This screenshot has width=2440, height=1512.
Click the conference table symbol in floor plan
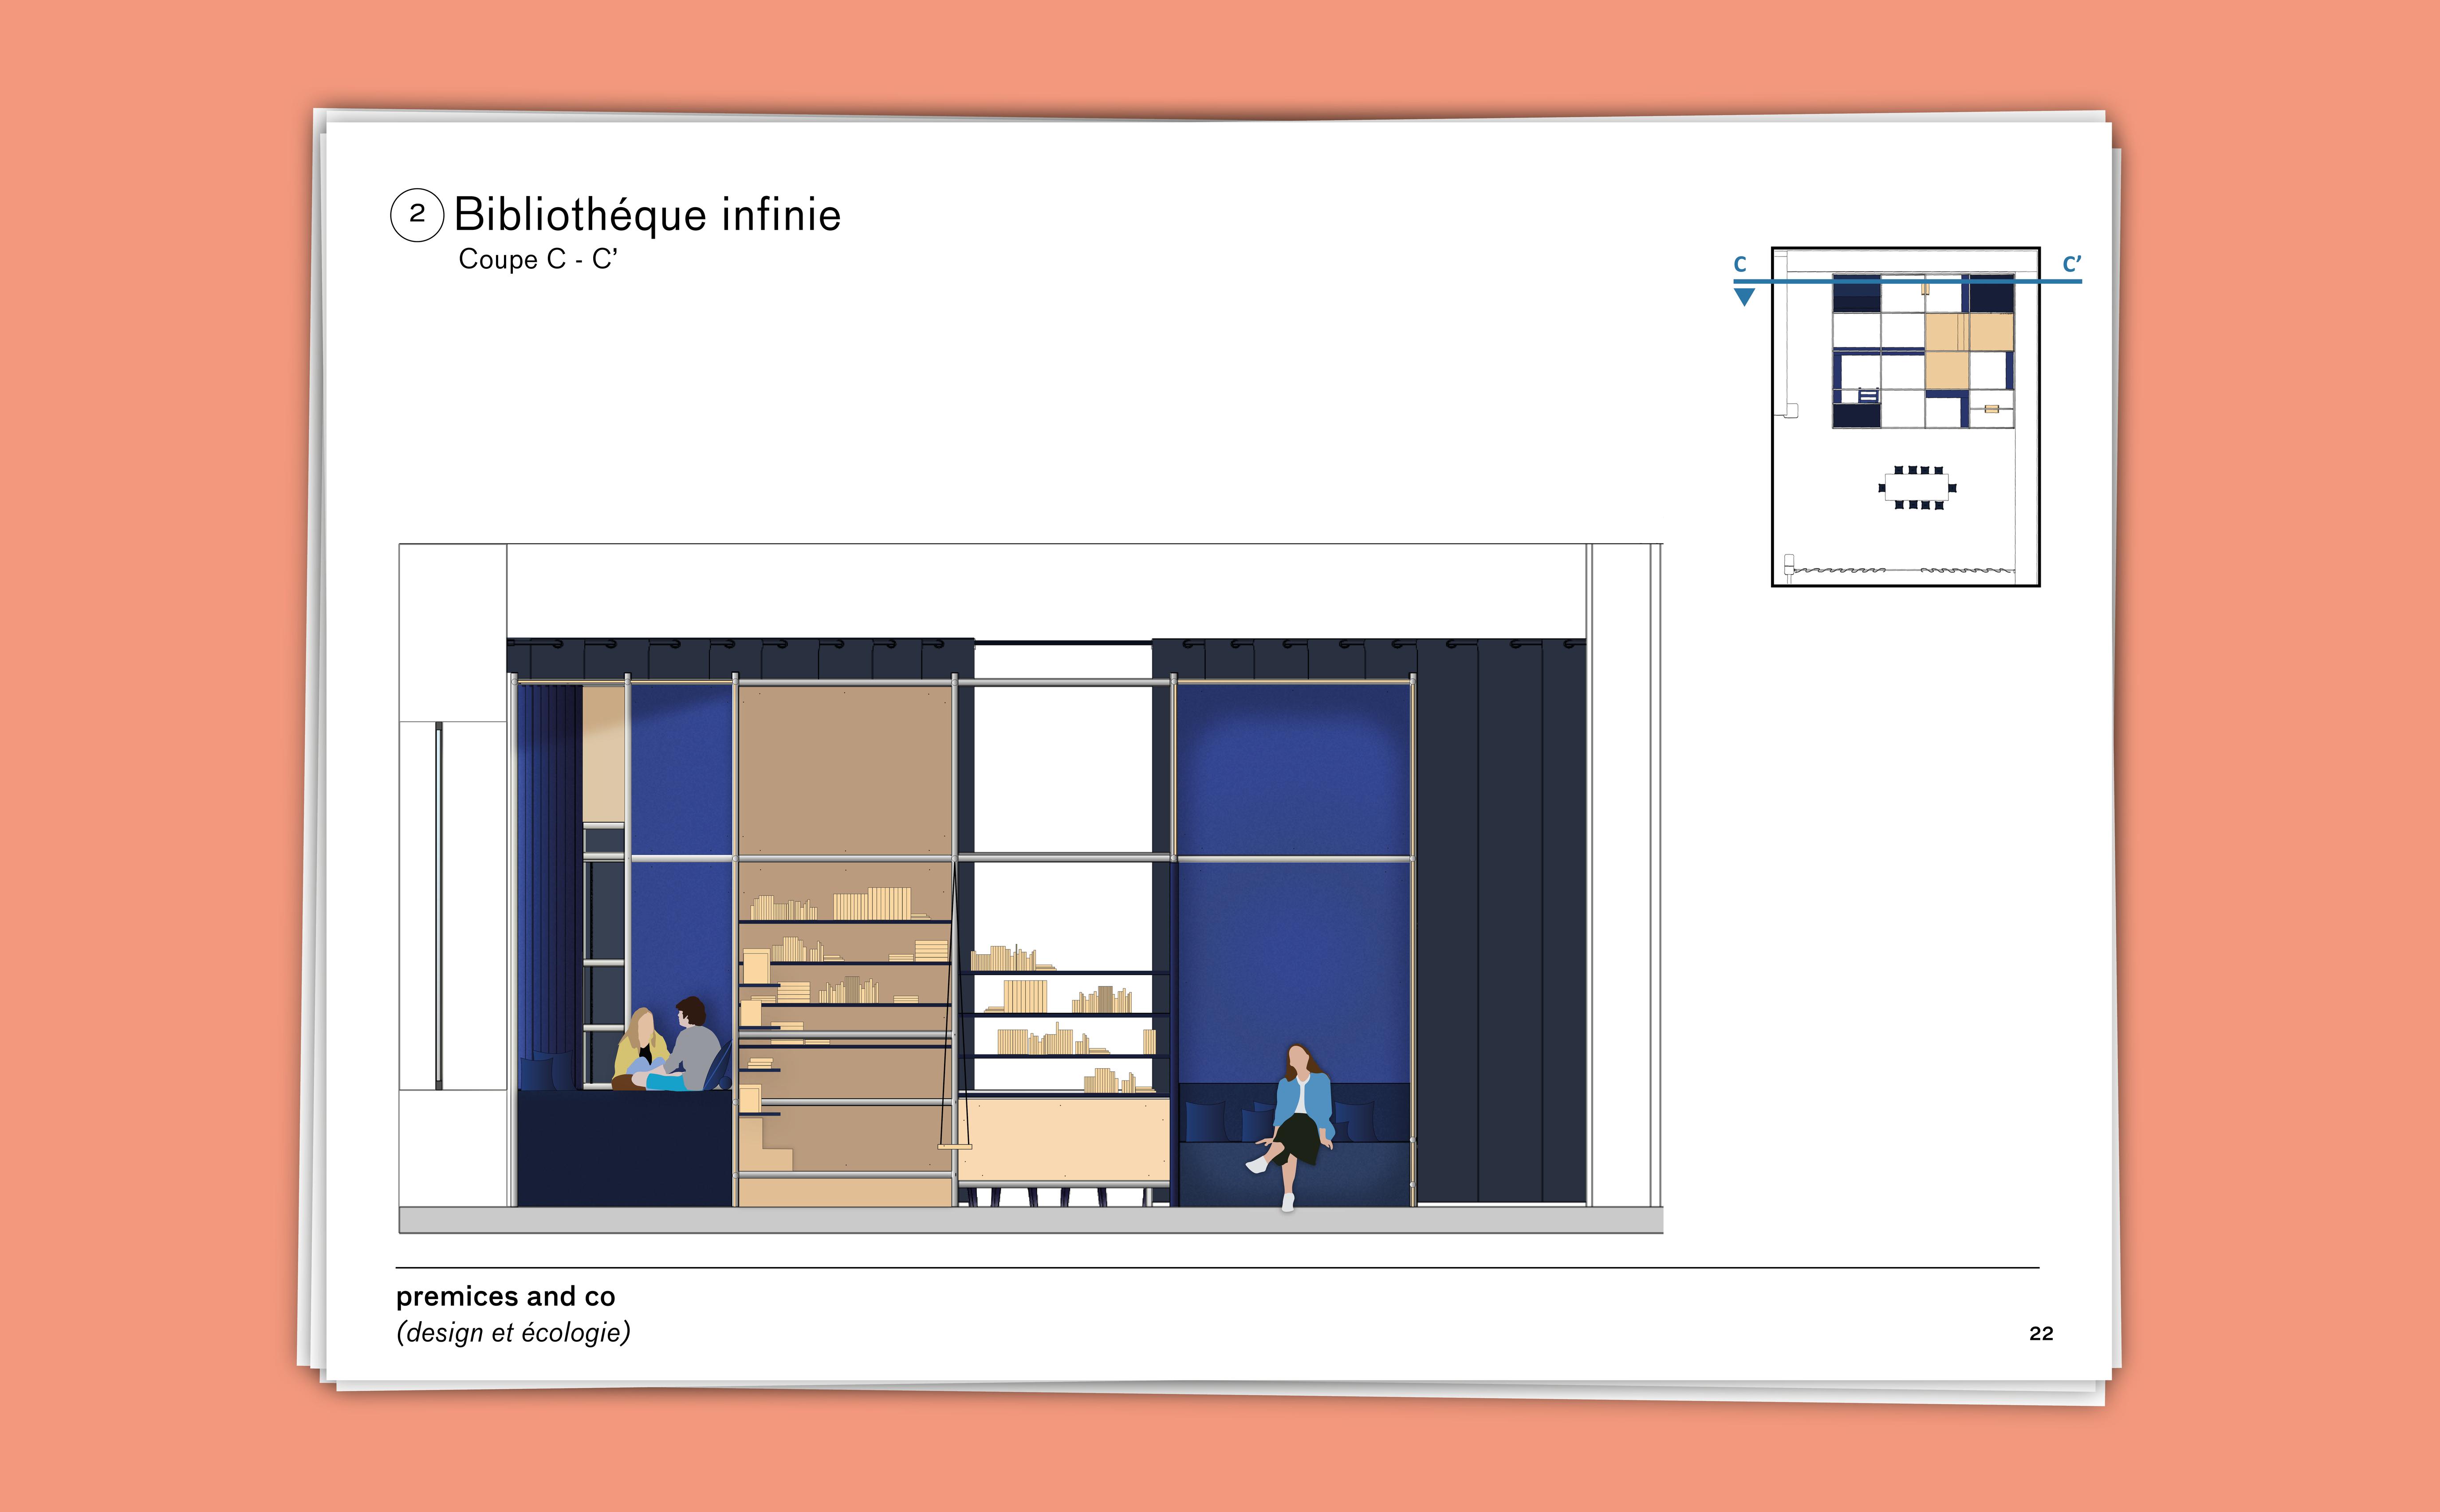tap(1917, 488)
